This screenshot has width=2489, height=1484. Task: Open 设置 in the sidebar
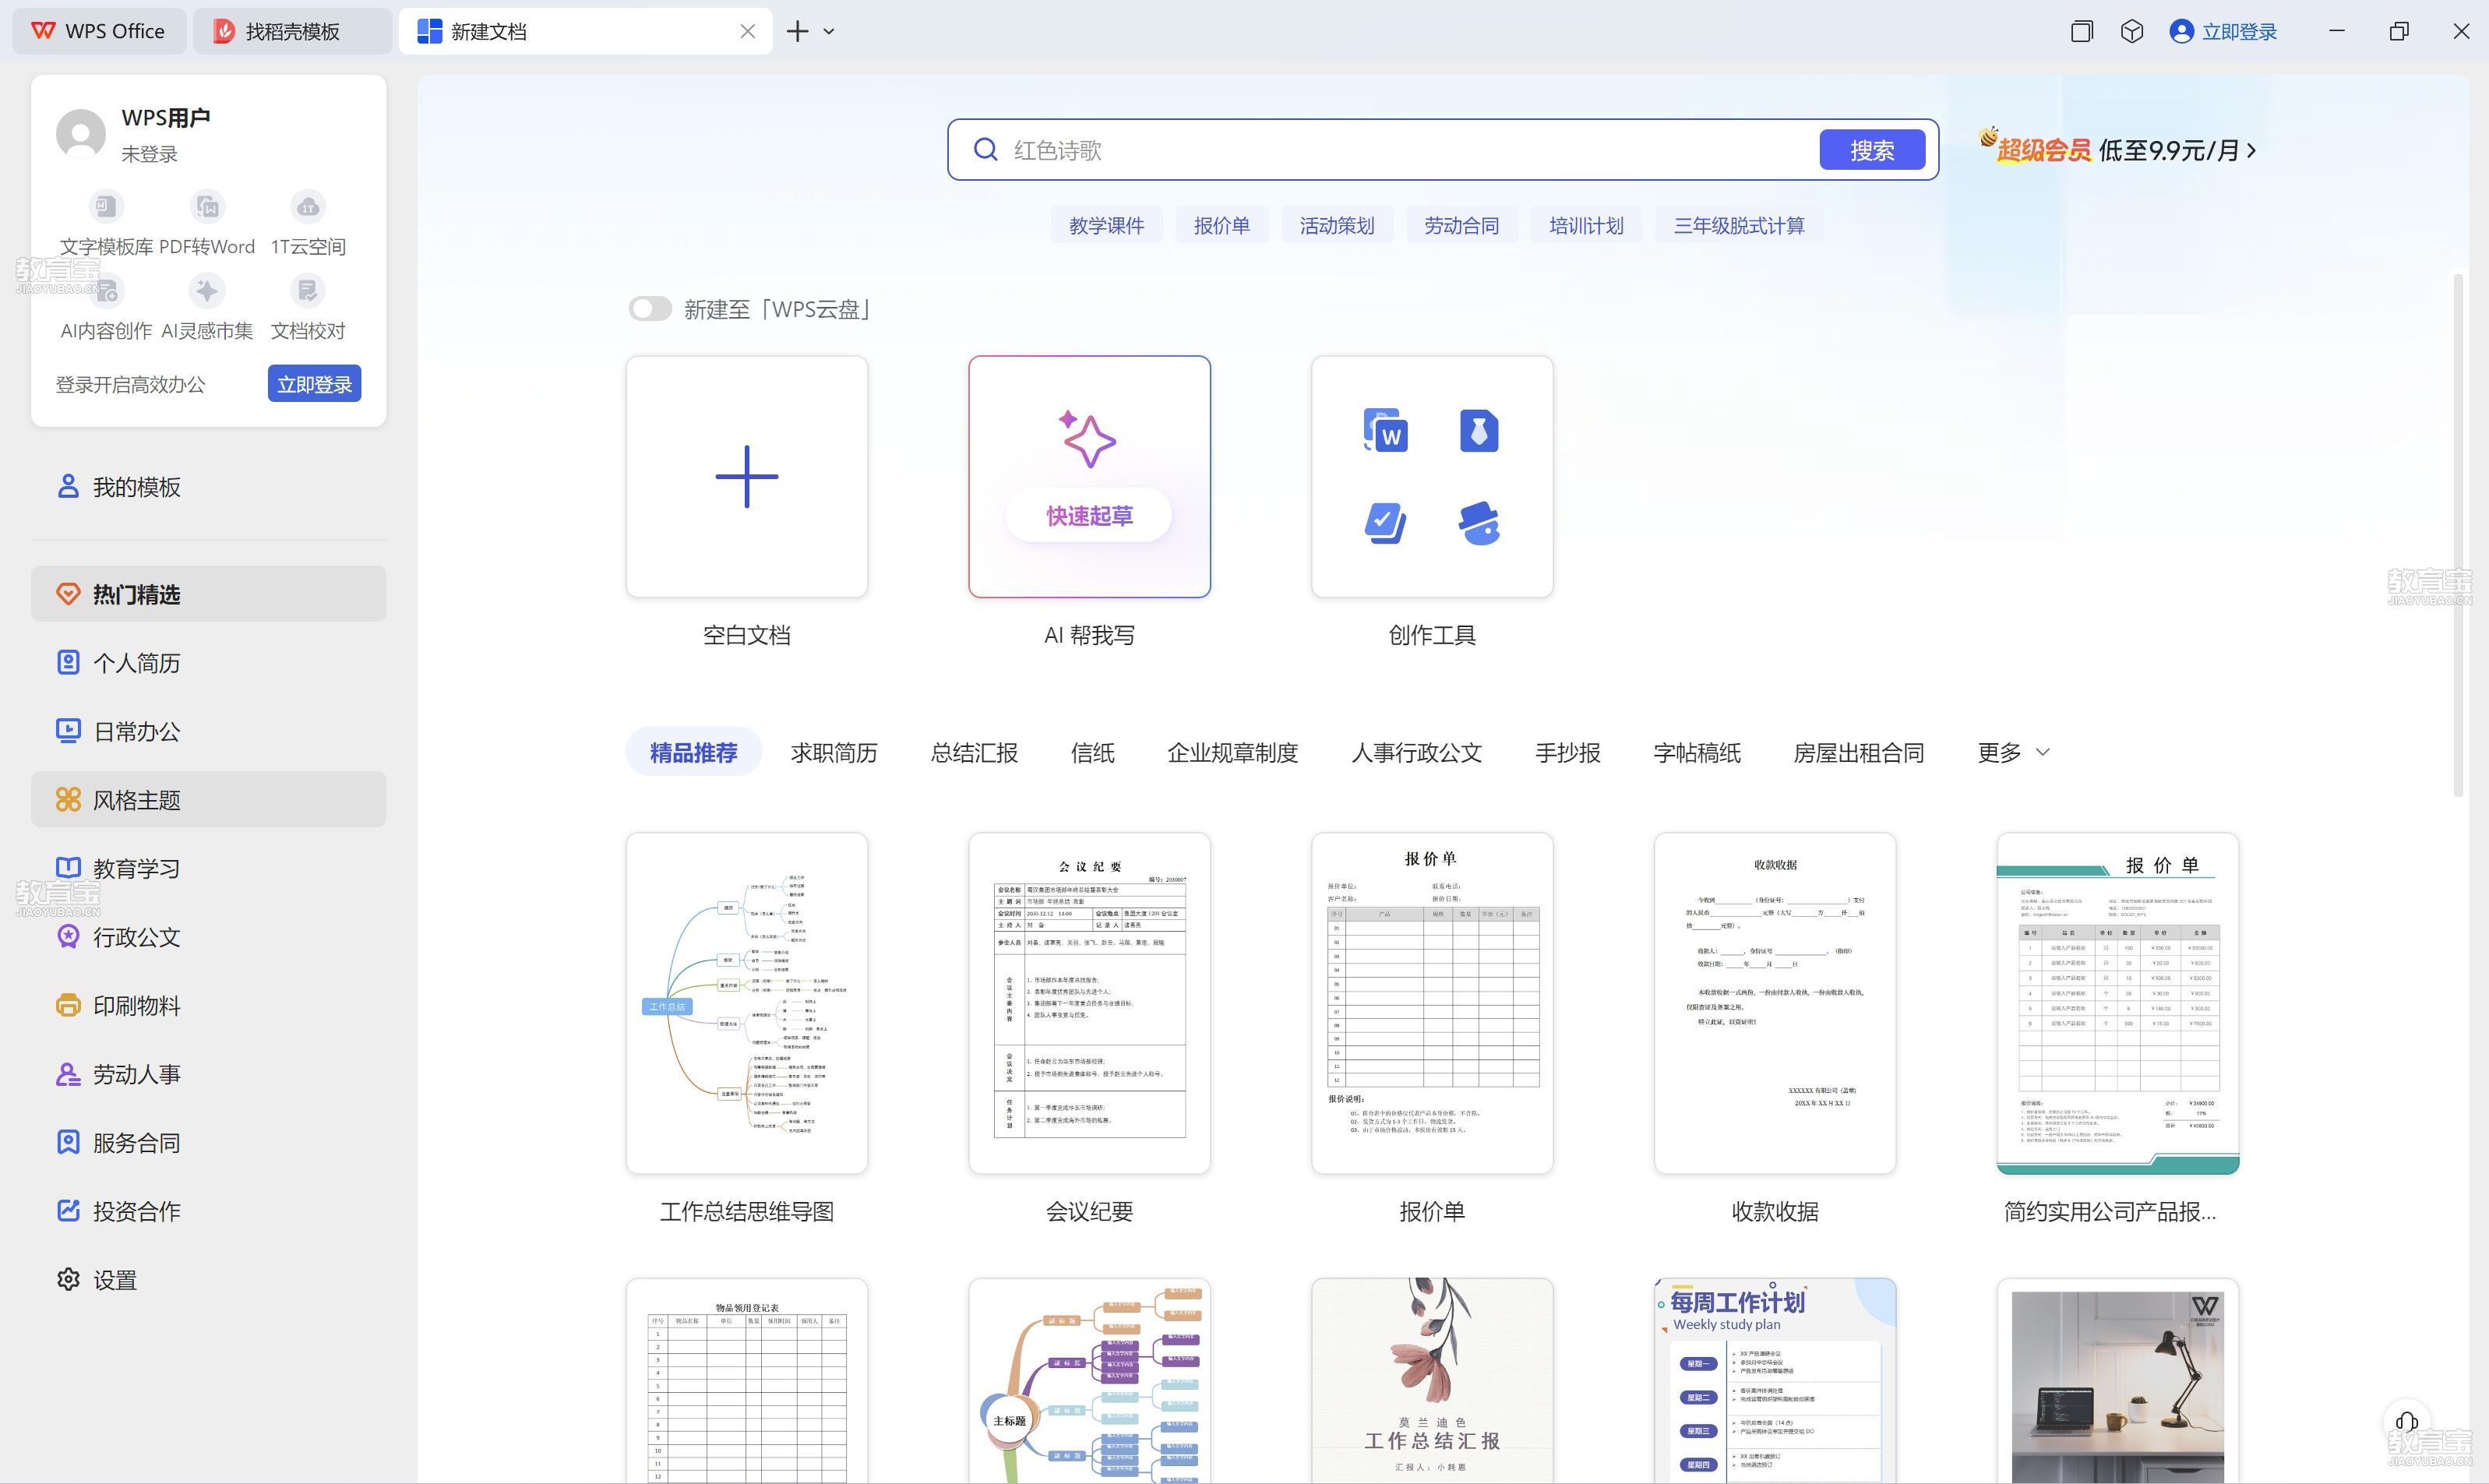click(x=208, y=1279)
